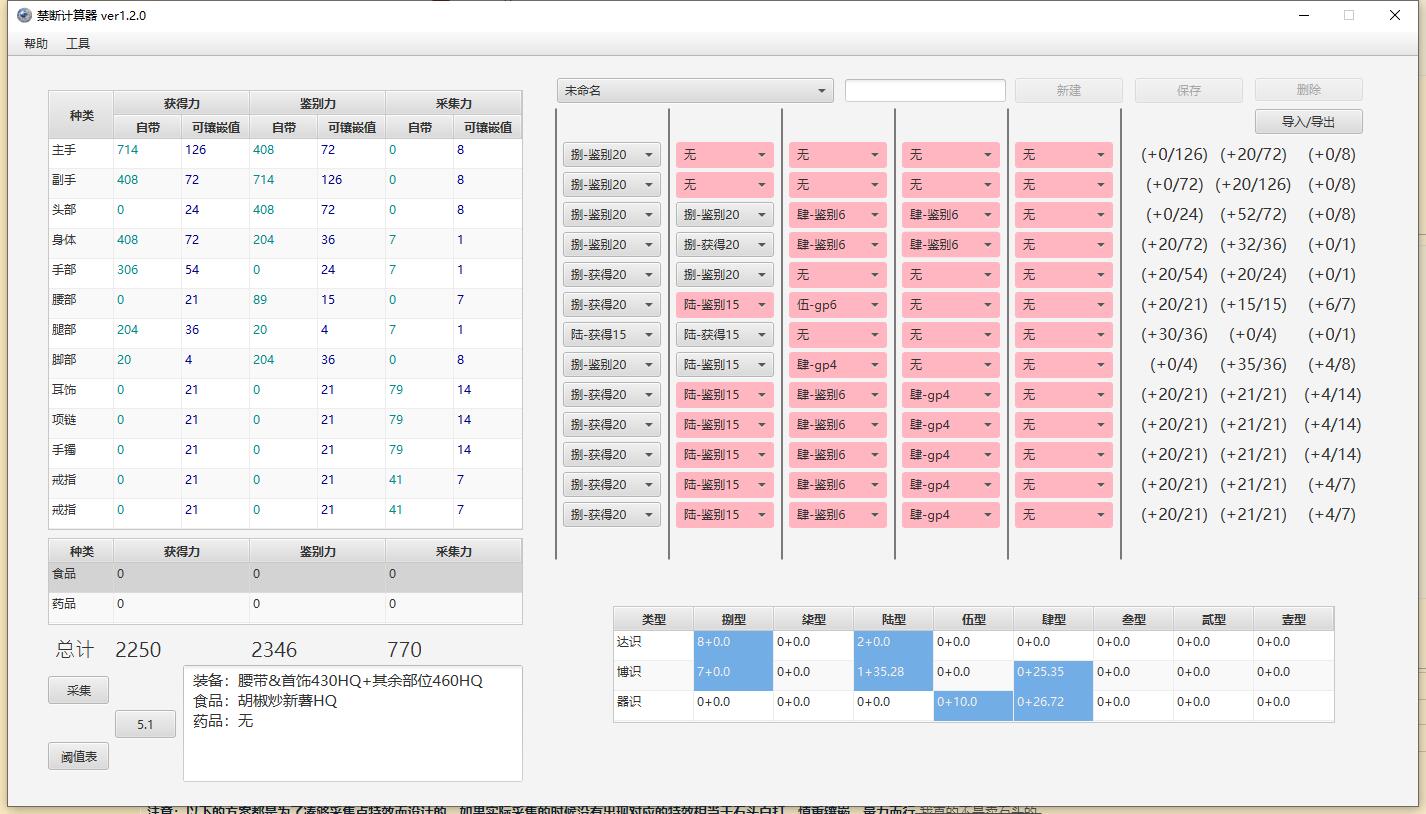Click the 保存 button
Screen dimensions: 1426x814
tap(1188, 90)
